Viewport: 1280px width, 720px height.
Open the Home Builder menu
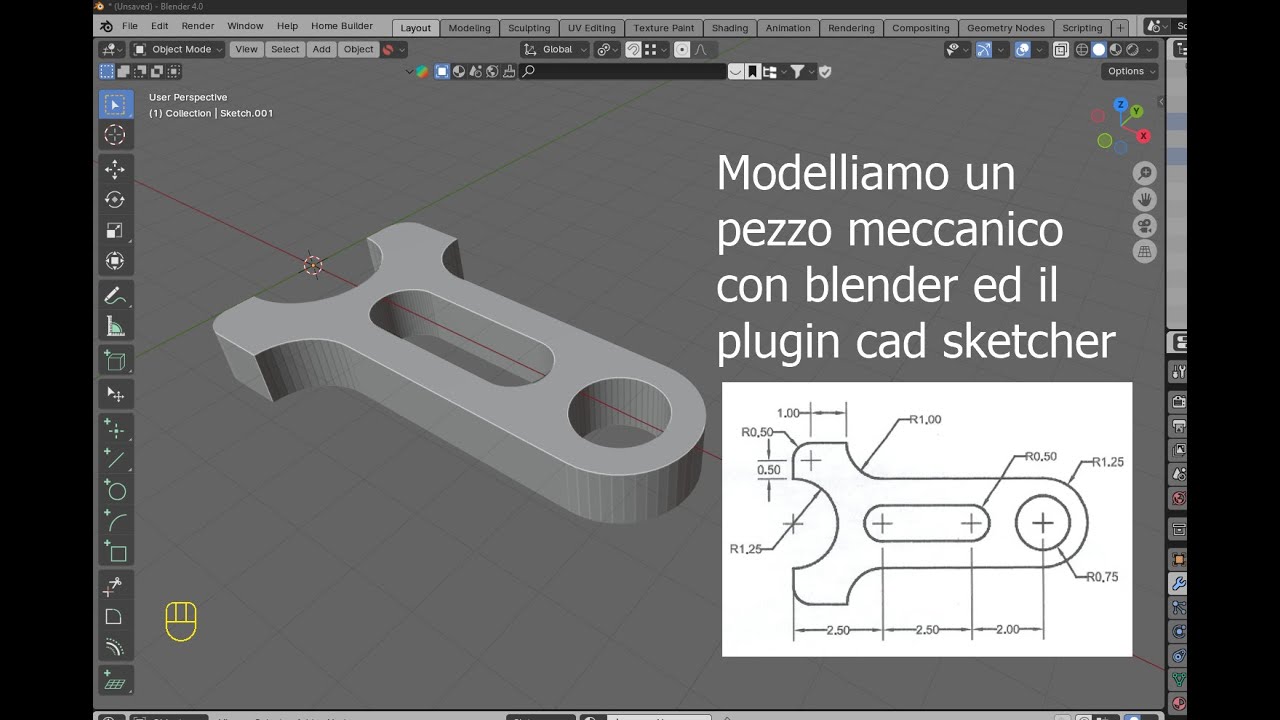pyautogui.click(x=342, y=26)
